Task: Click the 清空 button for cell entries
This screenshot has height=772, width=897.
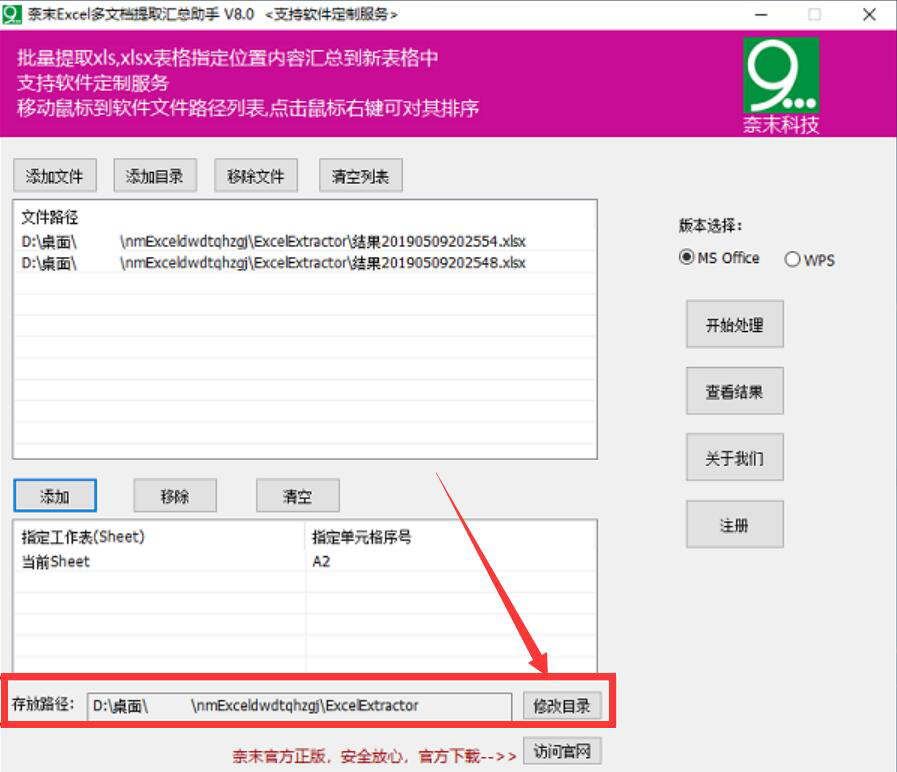Action: 297,496
